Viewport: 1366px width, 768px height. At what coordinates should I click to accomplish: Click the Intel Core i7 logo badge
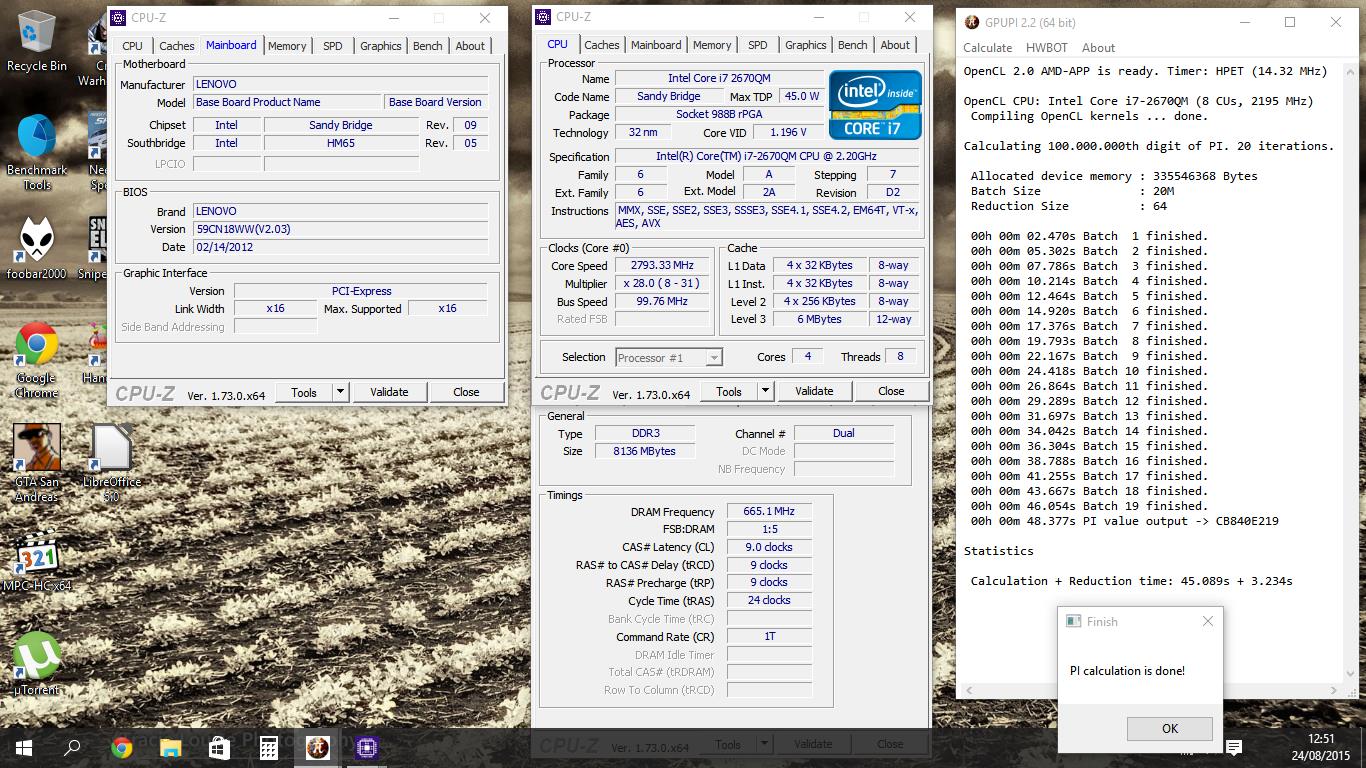[x=875, y=104]
